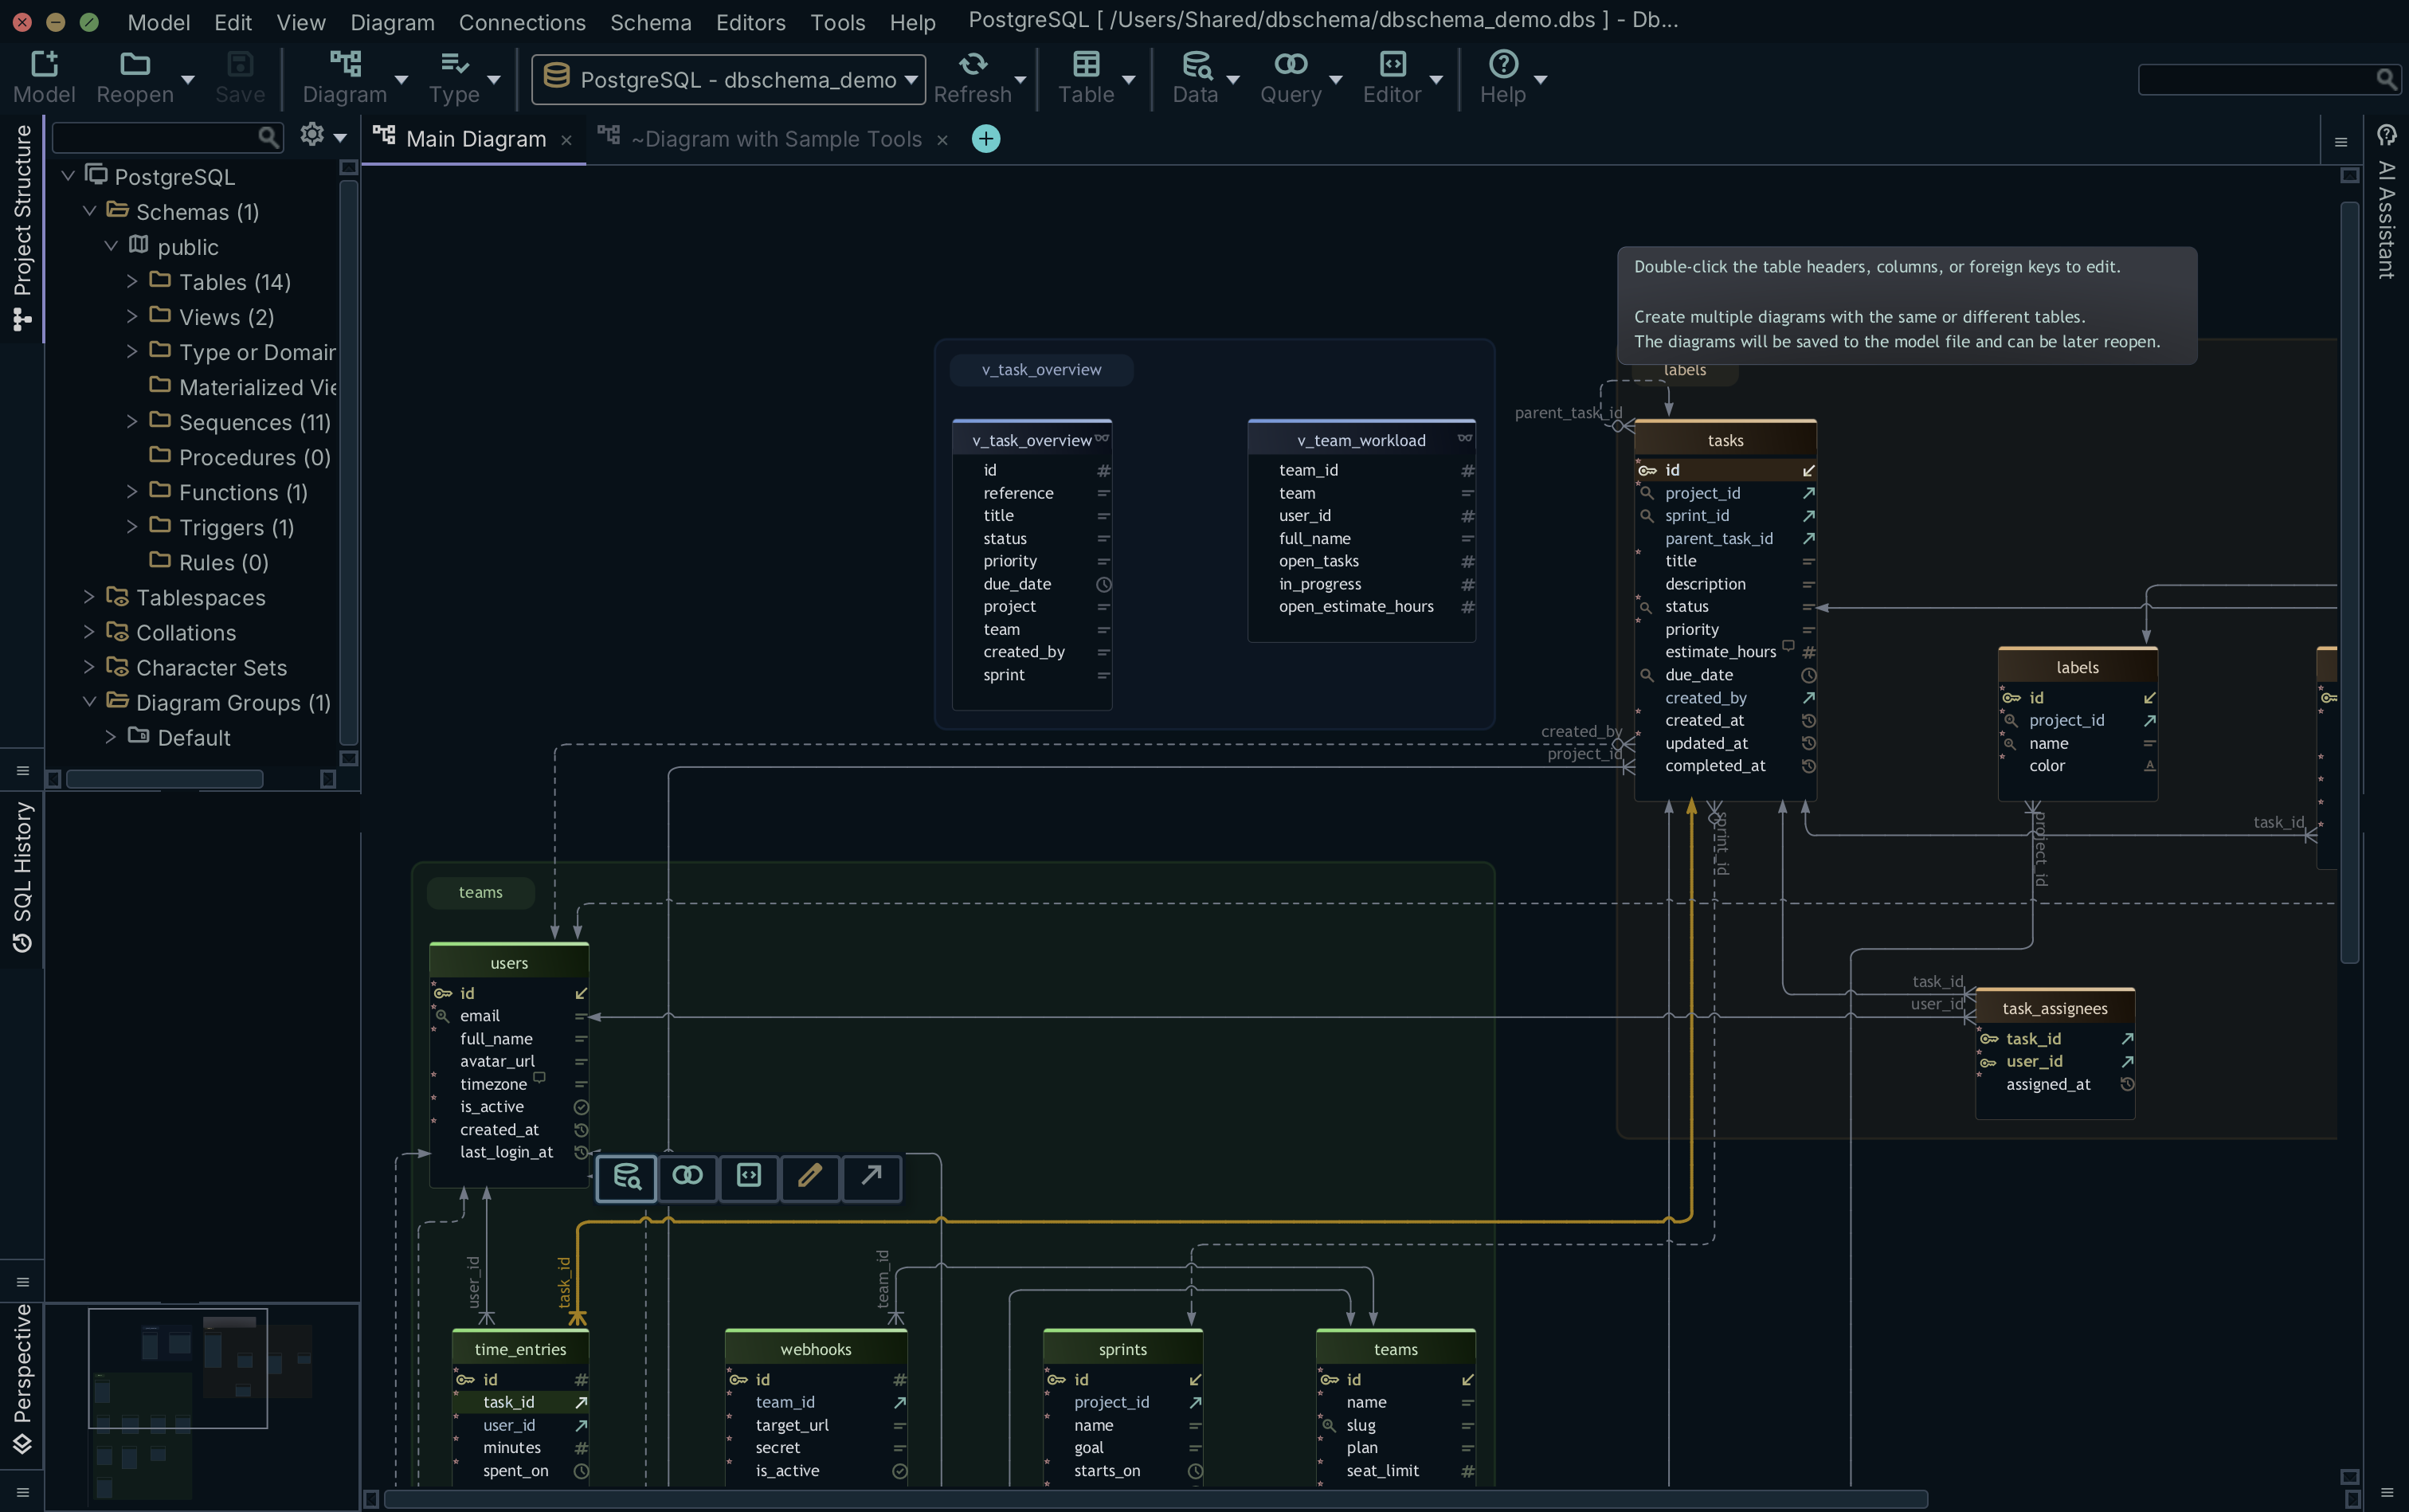Viewport: 2409px width, 1512px height.
Task: Click the top-right search magnifier icon
Action: [x=2386, y=79]
